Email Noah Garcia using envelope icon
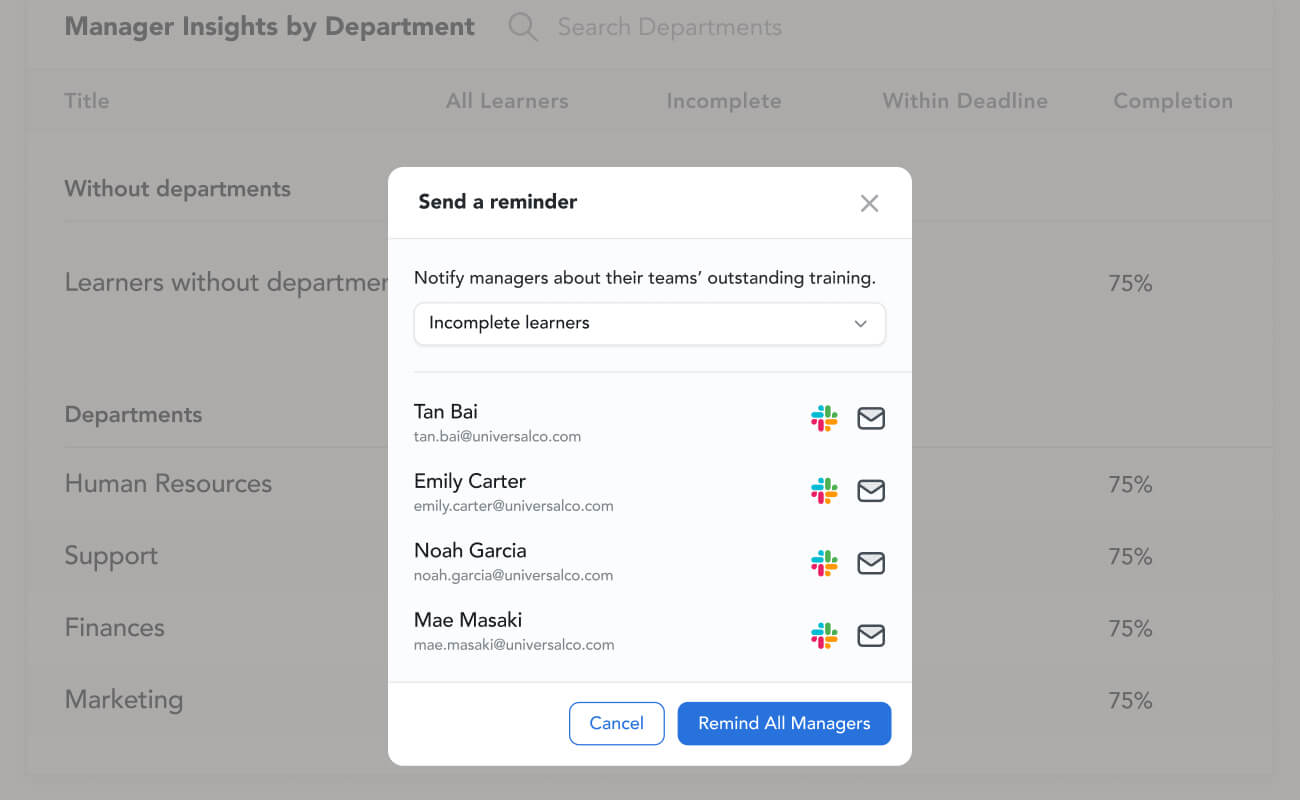 (871, 563)
